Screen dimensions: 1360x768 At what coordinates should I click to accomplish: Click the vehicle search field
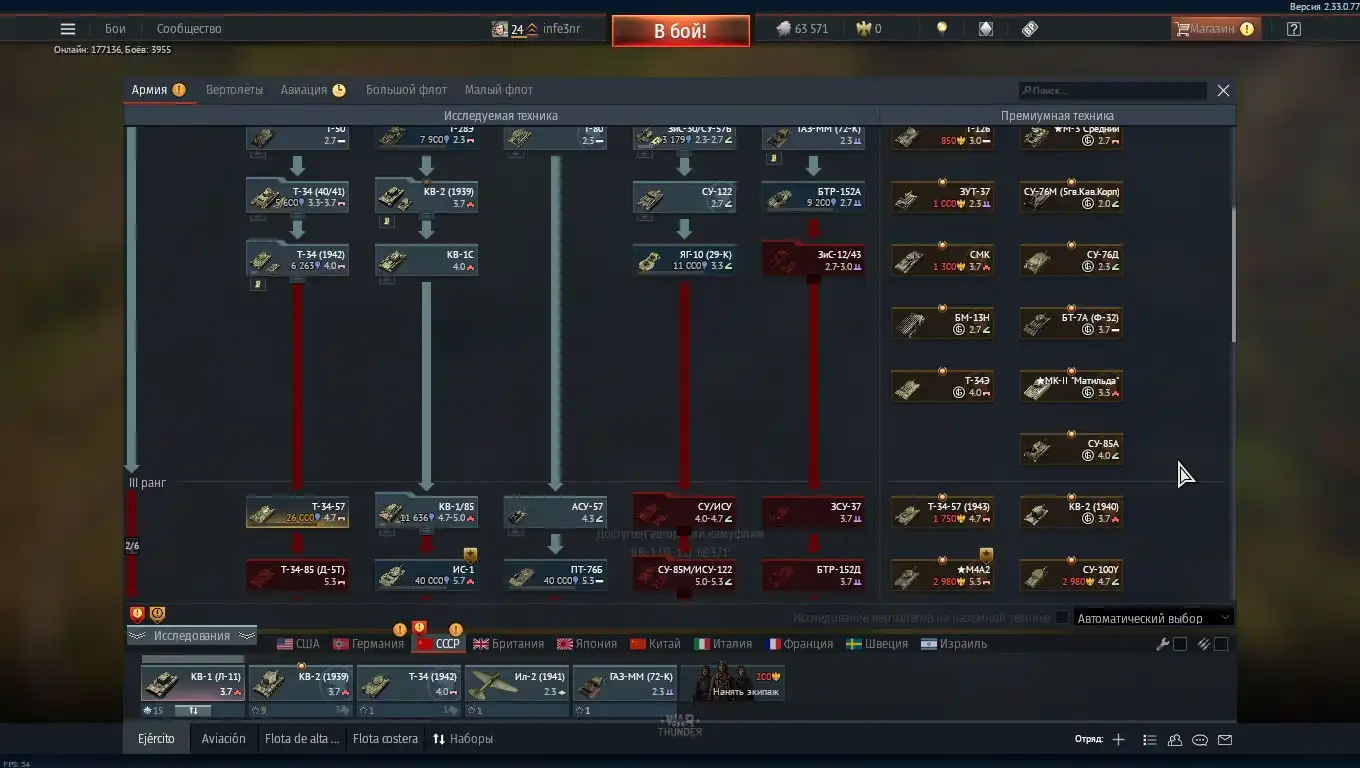pyautogui.click(x=1112, y=90)
